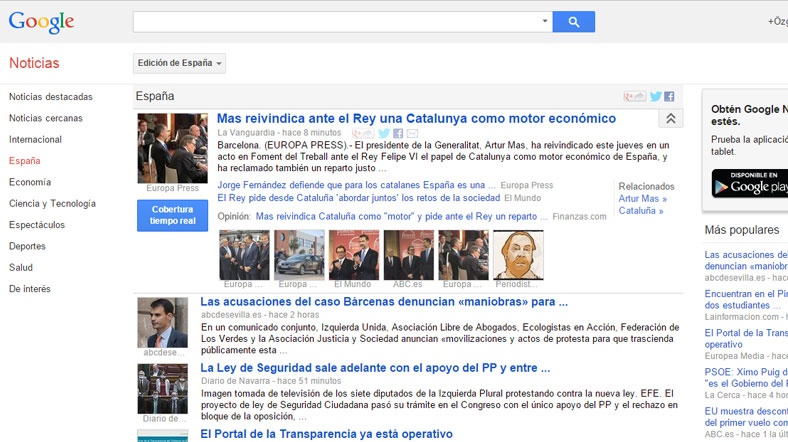Open the abcdesevilla story thumbnail
The image size is (788, 442).
pos(162,322)
